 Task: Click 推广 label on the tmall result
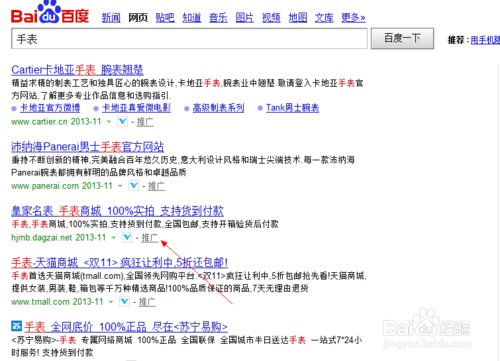[x=147, y=302]
